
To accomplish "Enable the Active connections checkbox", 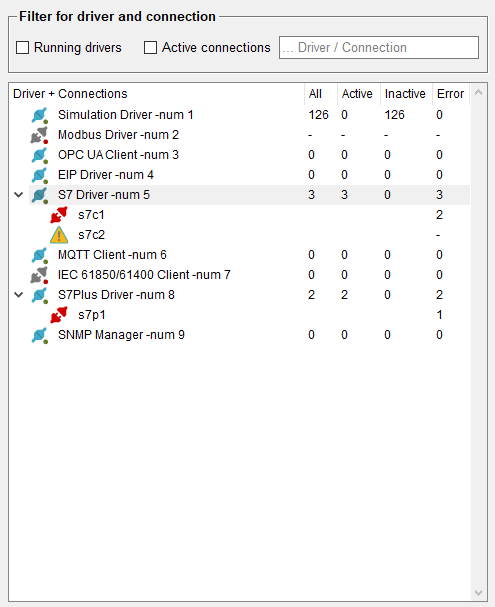I will coord(150,48).
